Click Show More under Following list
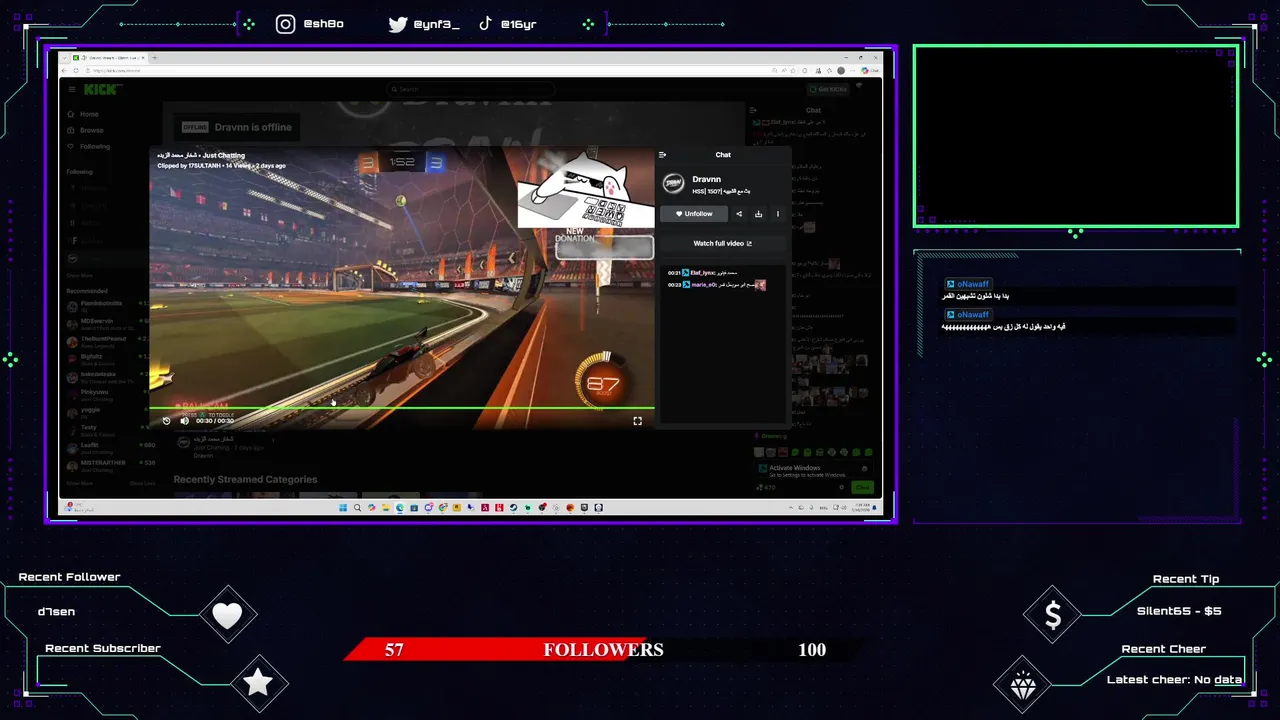This screenshot has width=1280, height=720. [x=80, y=275]
